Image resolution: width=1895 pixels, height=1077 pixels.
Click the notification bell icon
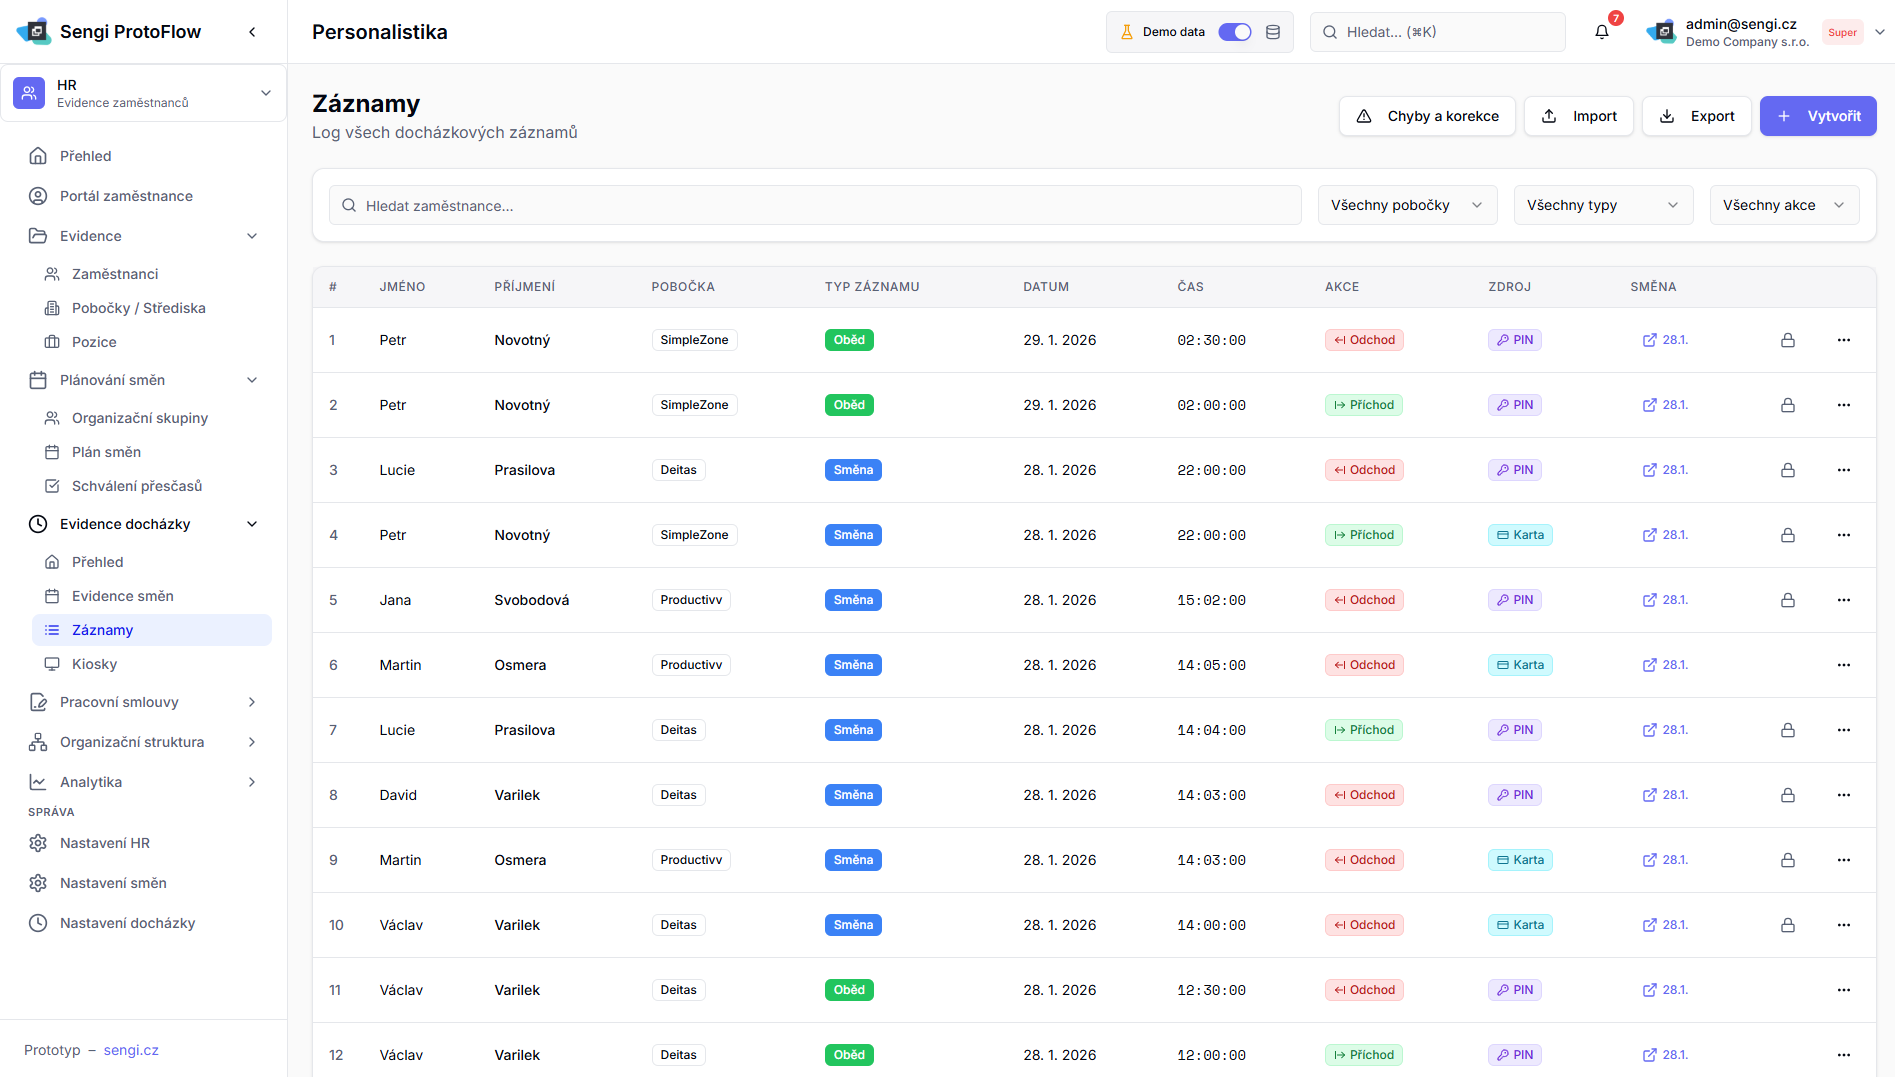(x=1601, y=32)
